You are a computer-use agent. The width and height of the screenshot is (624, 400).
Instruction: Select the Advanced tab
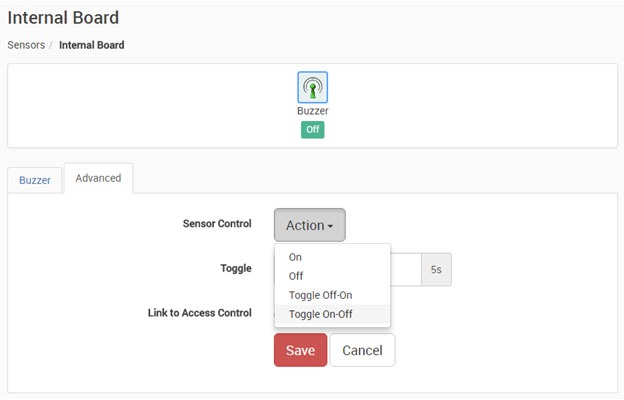98,178
